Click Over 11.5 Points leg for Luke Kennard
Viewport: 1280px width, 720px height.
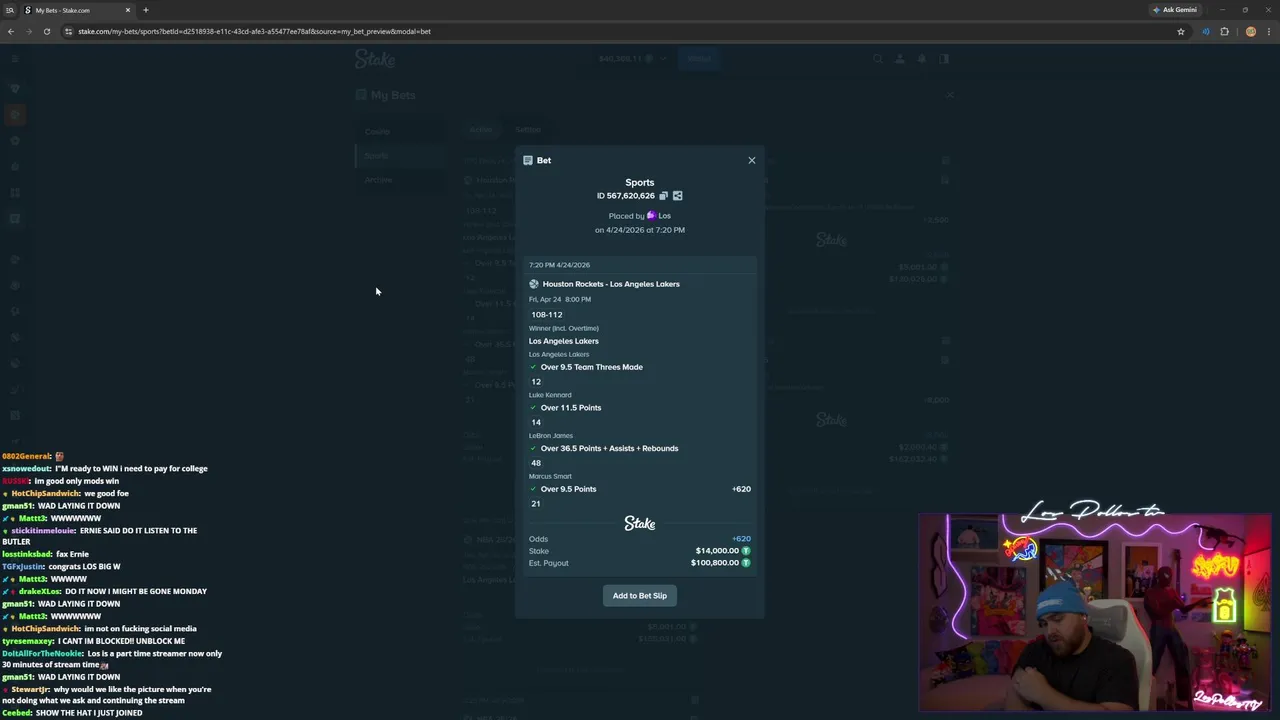pos(570,408)
